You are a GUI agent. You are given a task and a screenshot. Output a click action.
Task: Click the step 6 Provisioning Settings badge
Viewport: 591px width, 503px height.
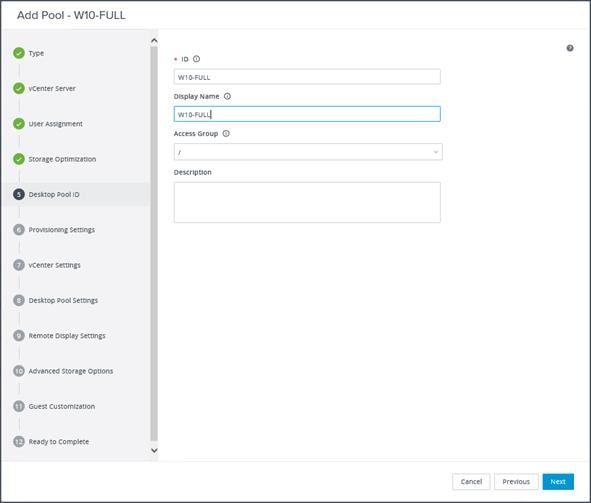click(19, 230)
